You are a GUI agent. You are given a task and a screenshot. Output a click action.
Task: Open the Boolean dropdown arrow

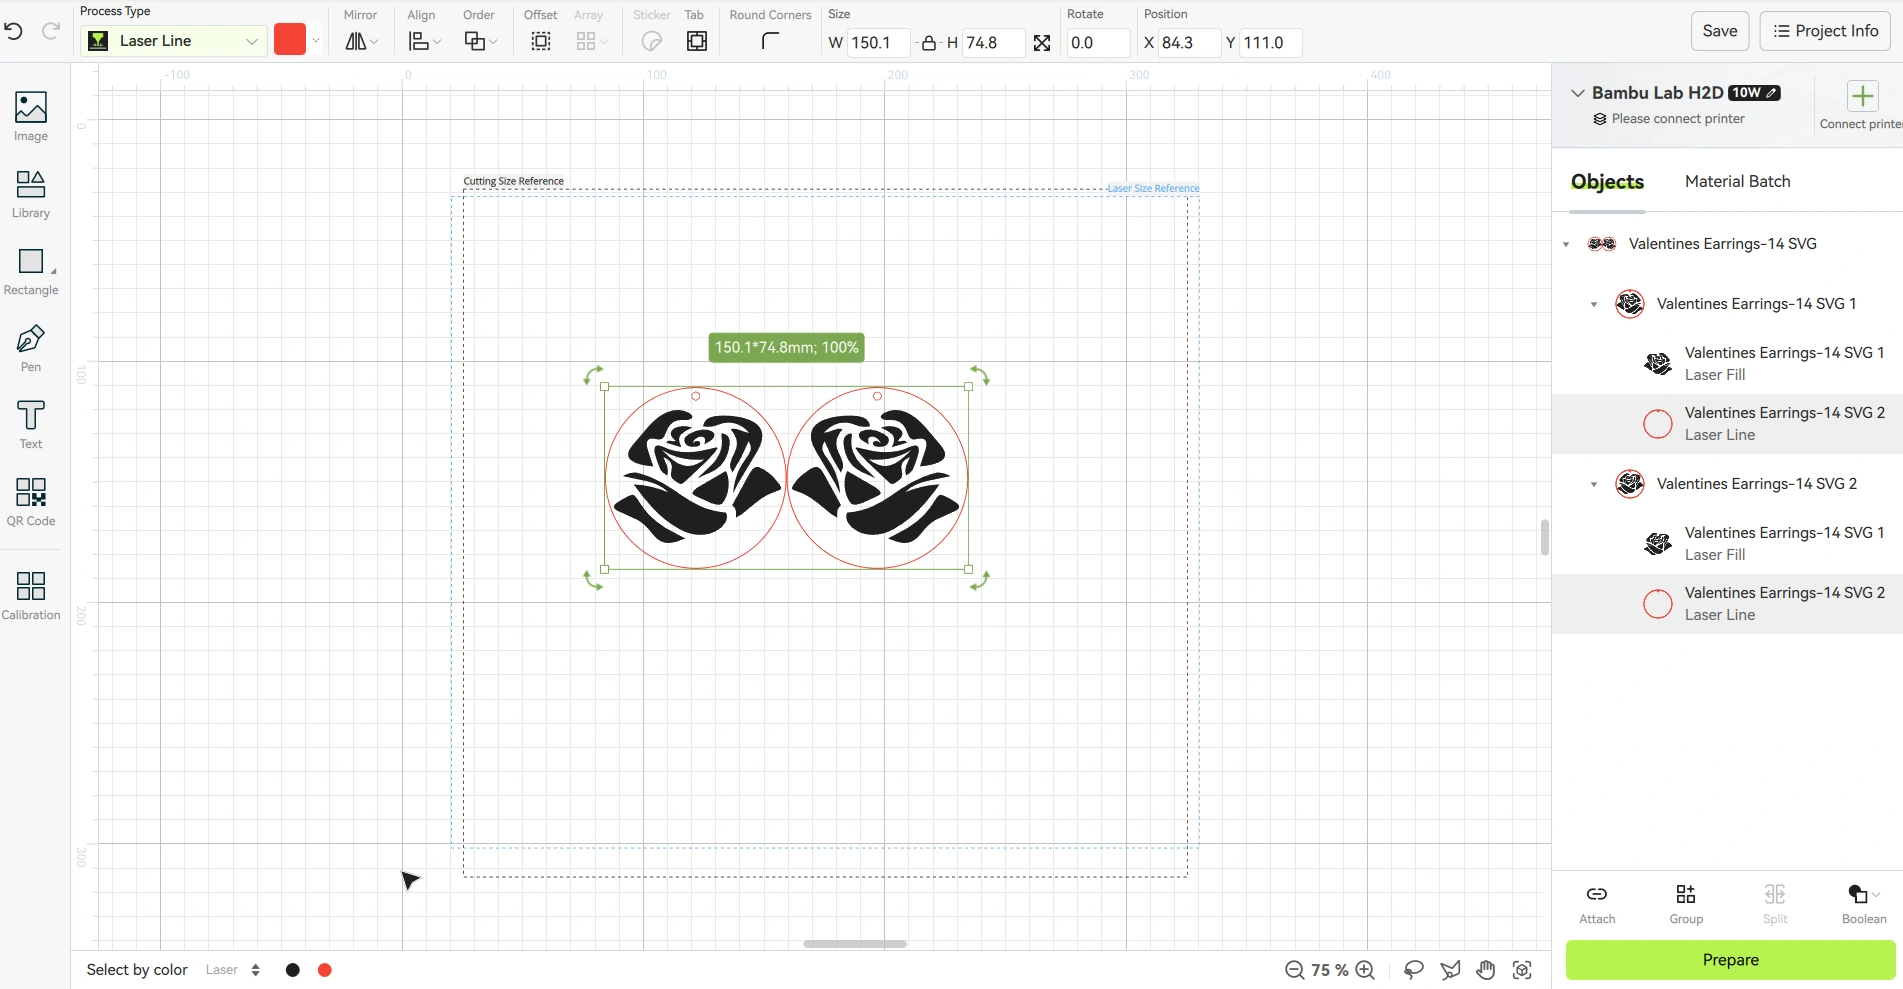pyautogui.click(x=1876, y=895)
